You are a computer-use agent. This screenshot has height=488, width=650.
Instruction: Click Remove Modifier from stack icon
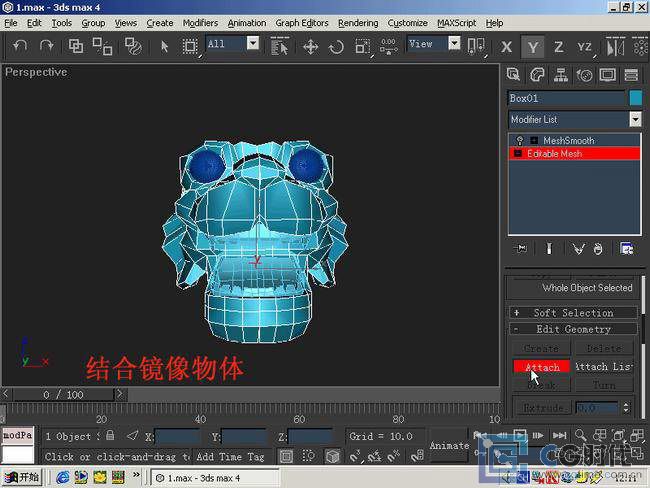(x=597, y=249)
